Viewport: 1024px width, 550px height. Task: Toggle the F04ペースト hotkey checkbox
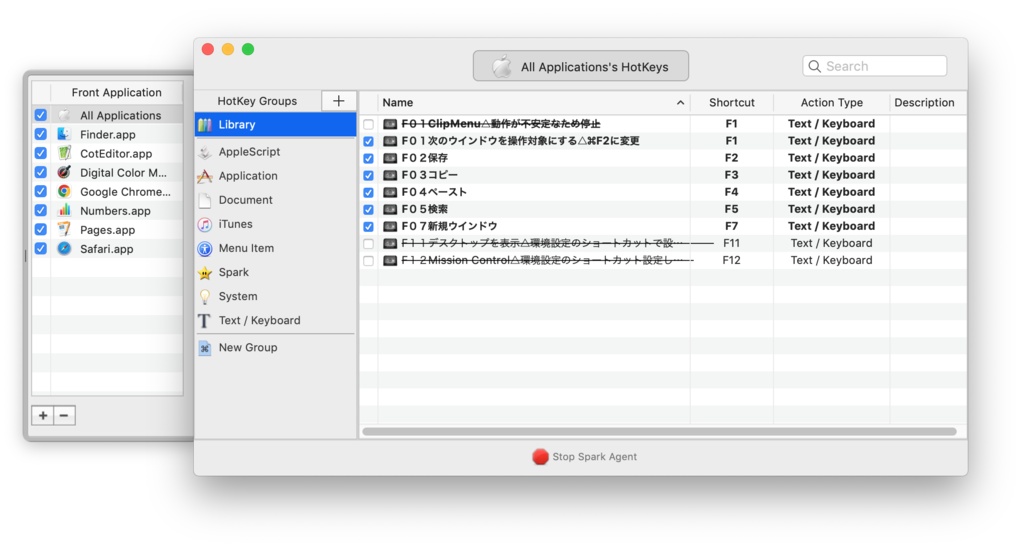(369, 192)
